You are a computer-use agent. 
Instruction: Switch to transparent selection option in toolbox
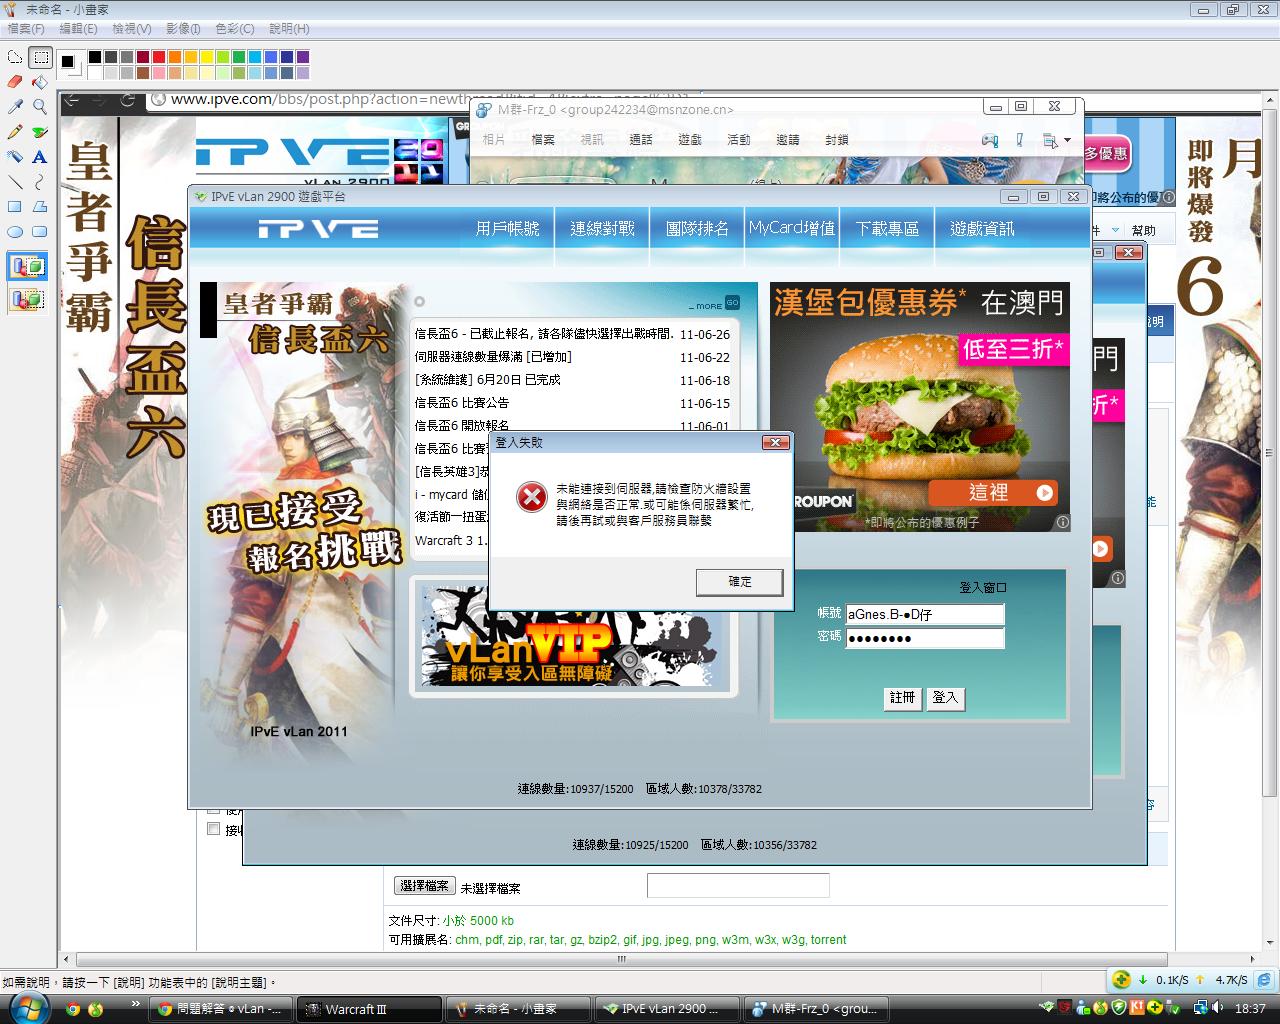point(27,298)
